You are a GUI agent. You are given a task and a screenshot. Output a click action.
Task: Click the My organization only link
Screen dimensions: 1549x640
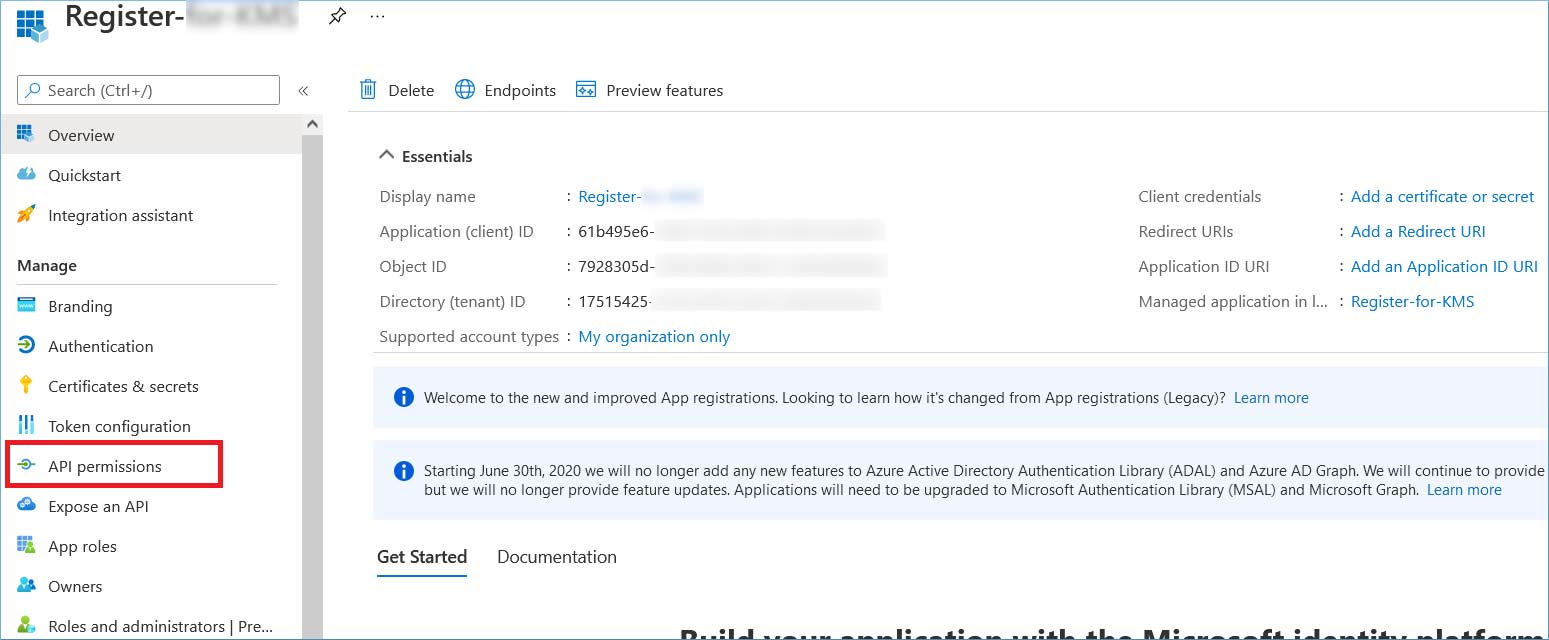click(654, 337)
